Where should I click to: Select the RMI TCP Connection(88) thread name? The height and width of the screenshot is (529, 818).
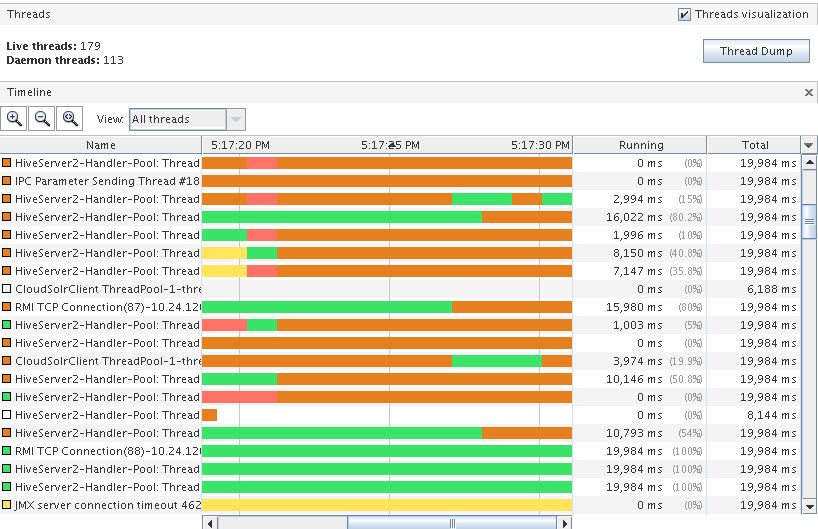[x=108, y=451]
